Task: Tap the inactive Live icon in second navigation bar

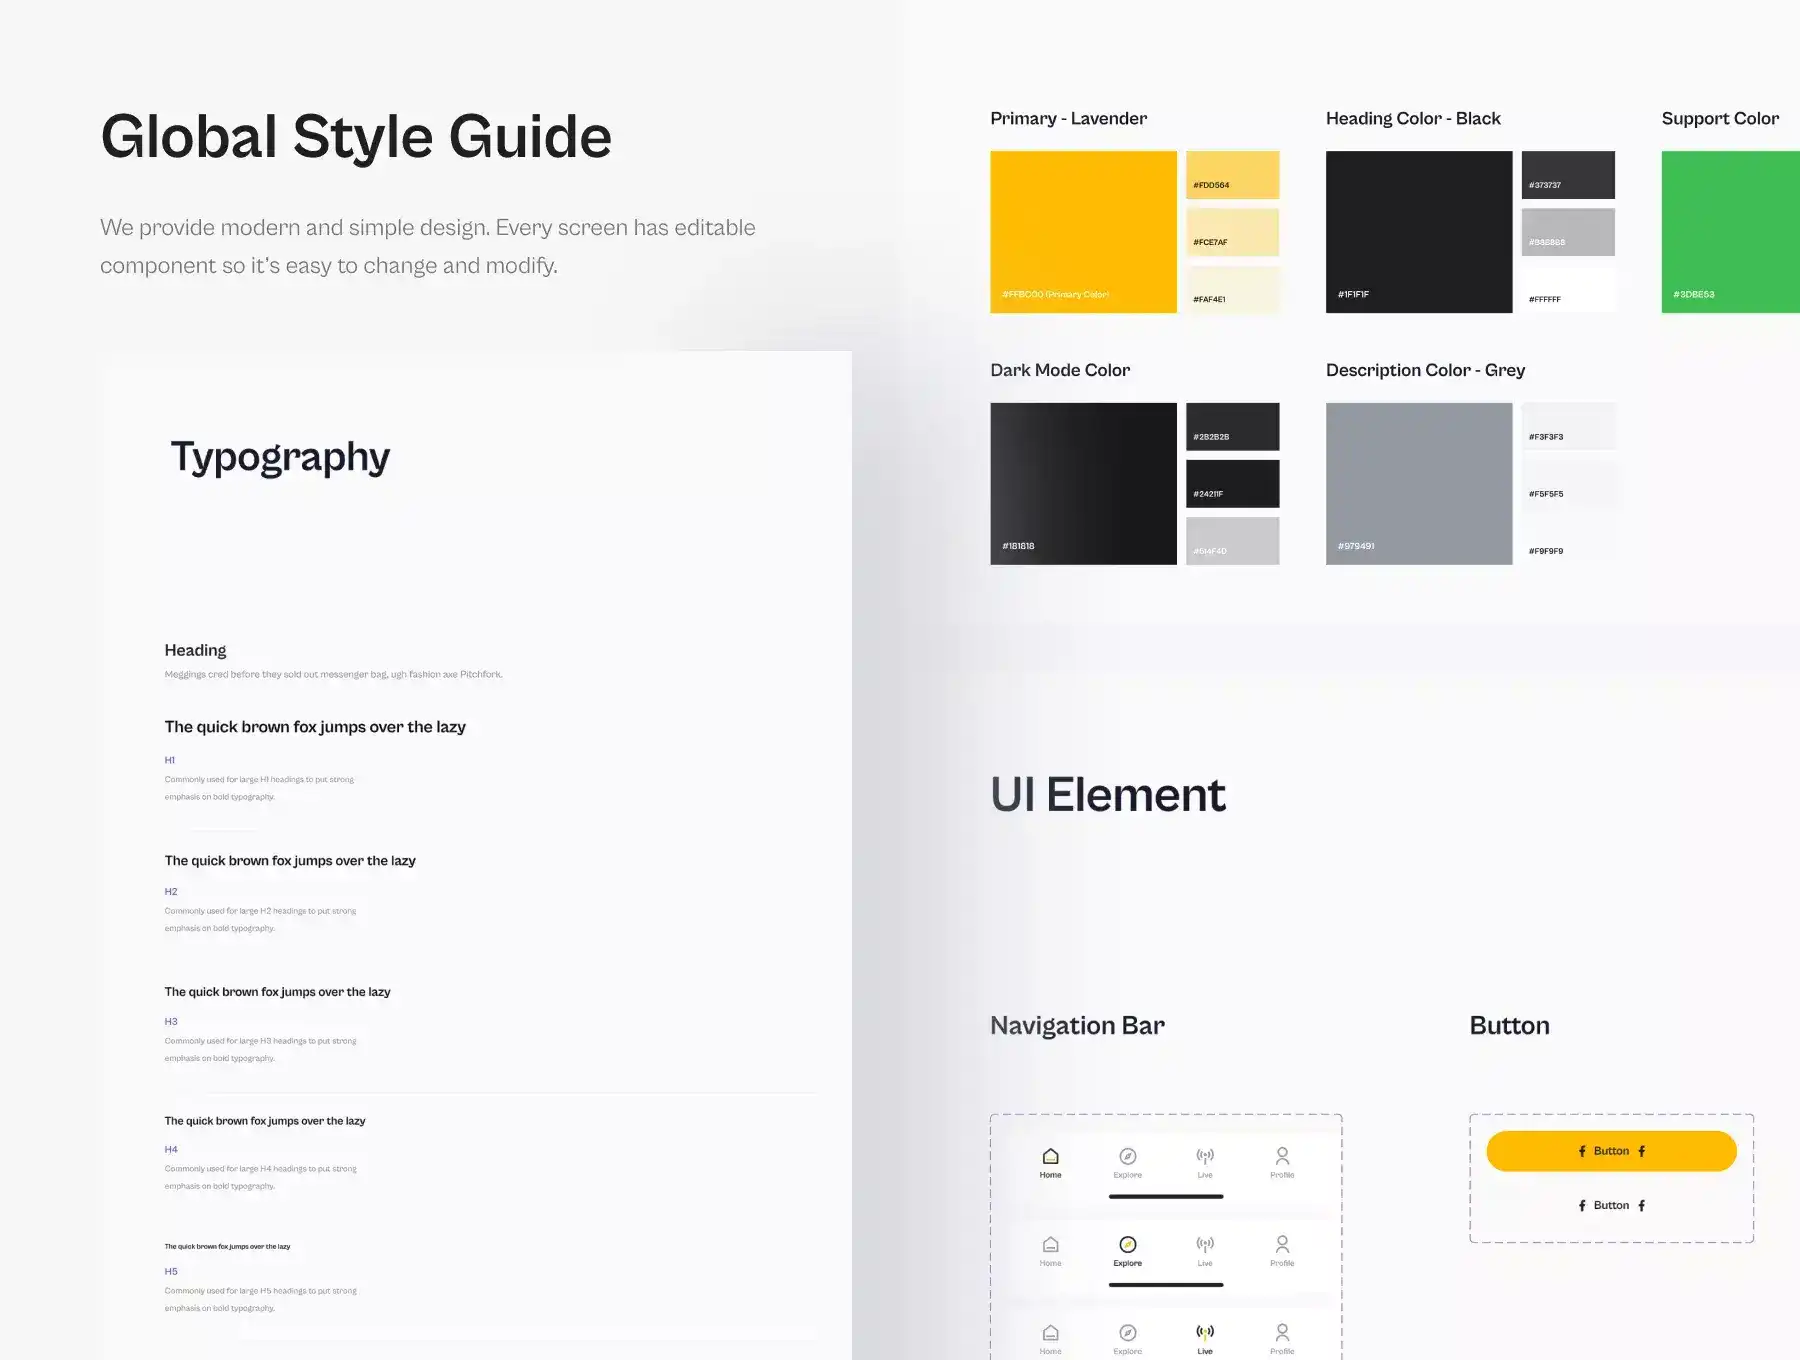Action: (1205, 1245)
